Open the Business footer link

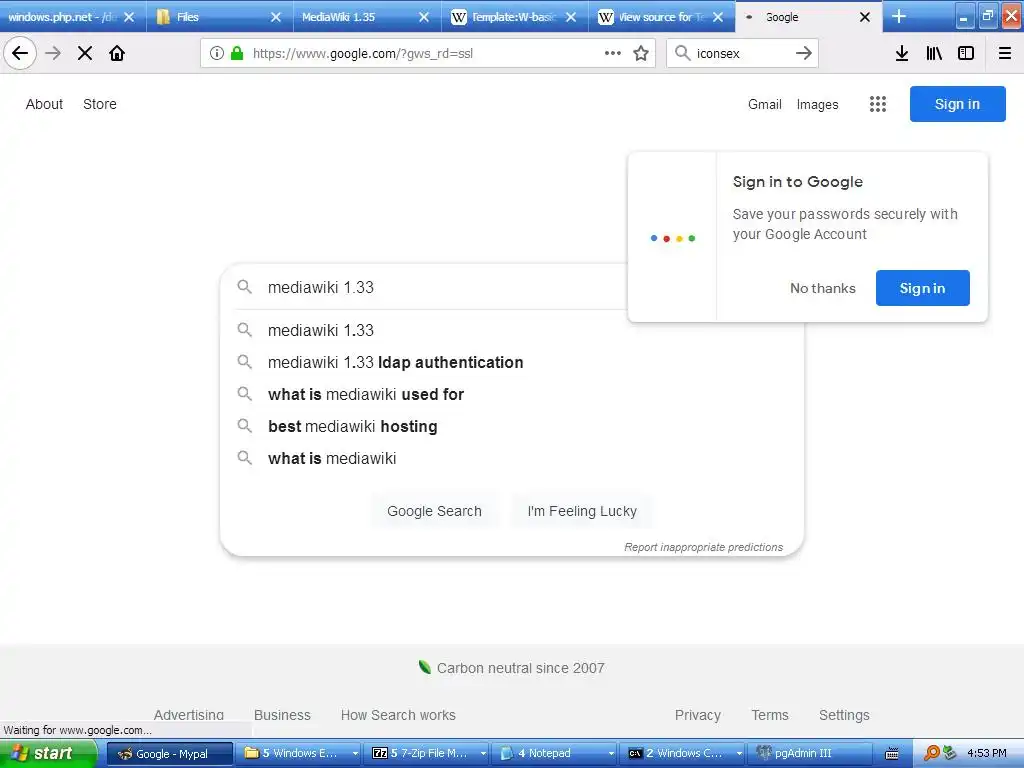(x=282, y=715)
